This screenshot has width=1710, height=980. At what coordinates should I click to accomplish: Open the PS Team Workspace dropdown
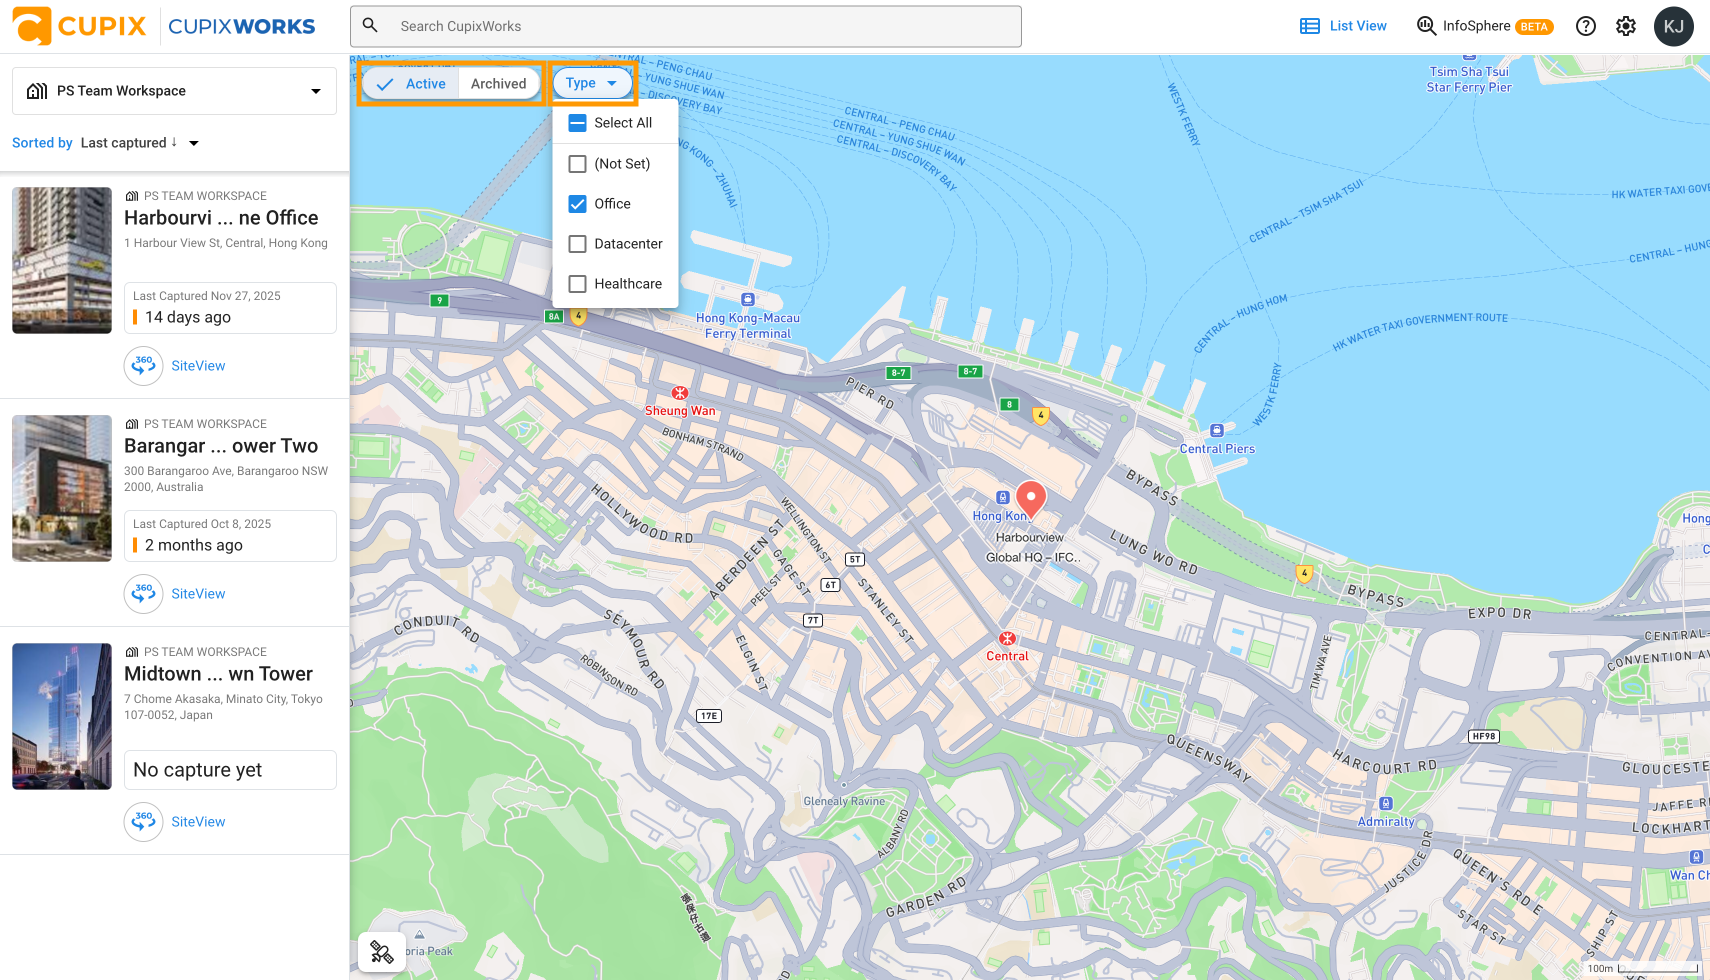[x=174, y=91]
